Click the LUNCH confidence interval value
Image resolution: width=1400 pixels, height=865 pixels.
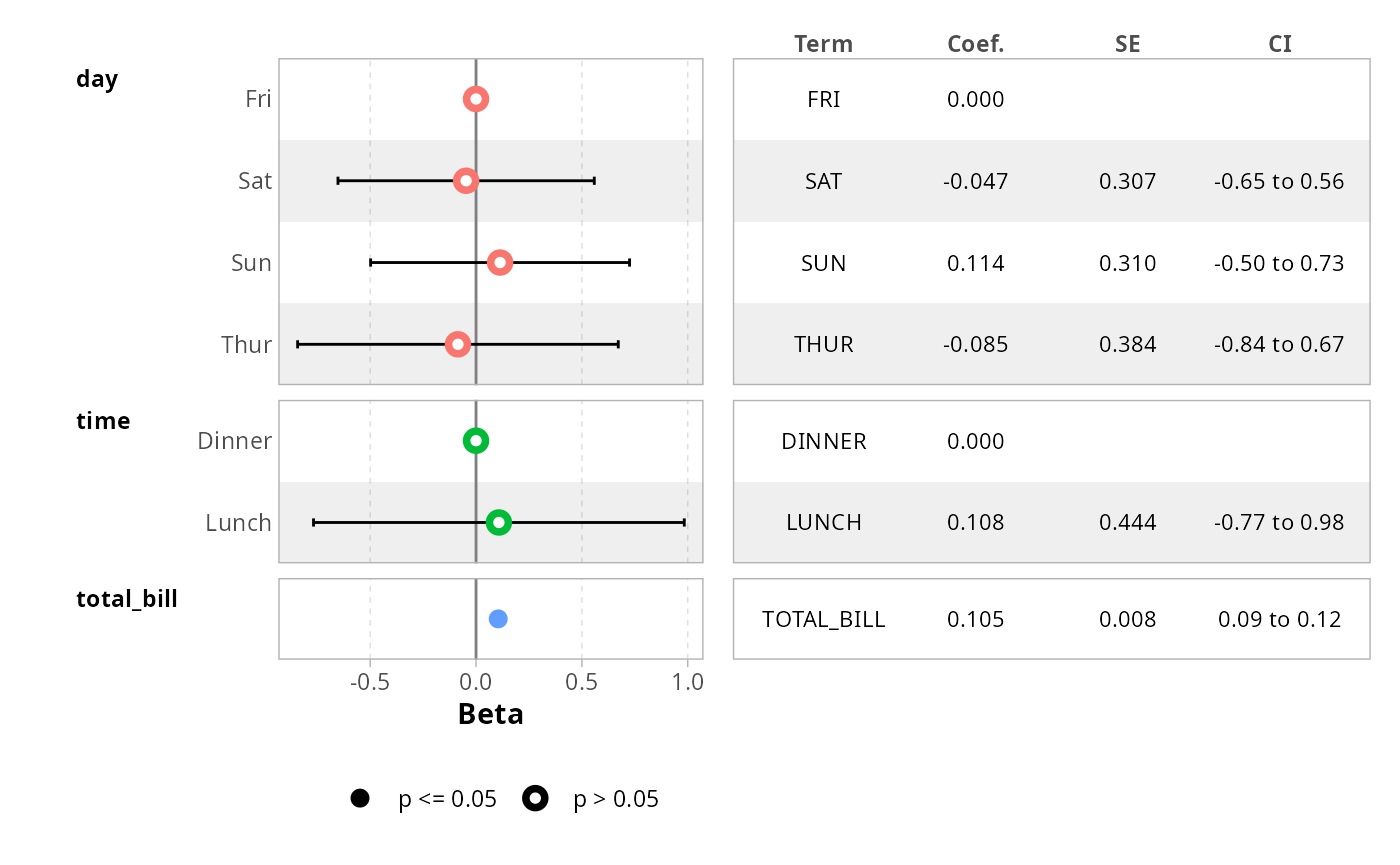(1279, 522)
